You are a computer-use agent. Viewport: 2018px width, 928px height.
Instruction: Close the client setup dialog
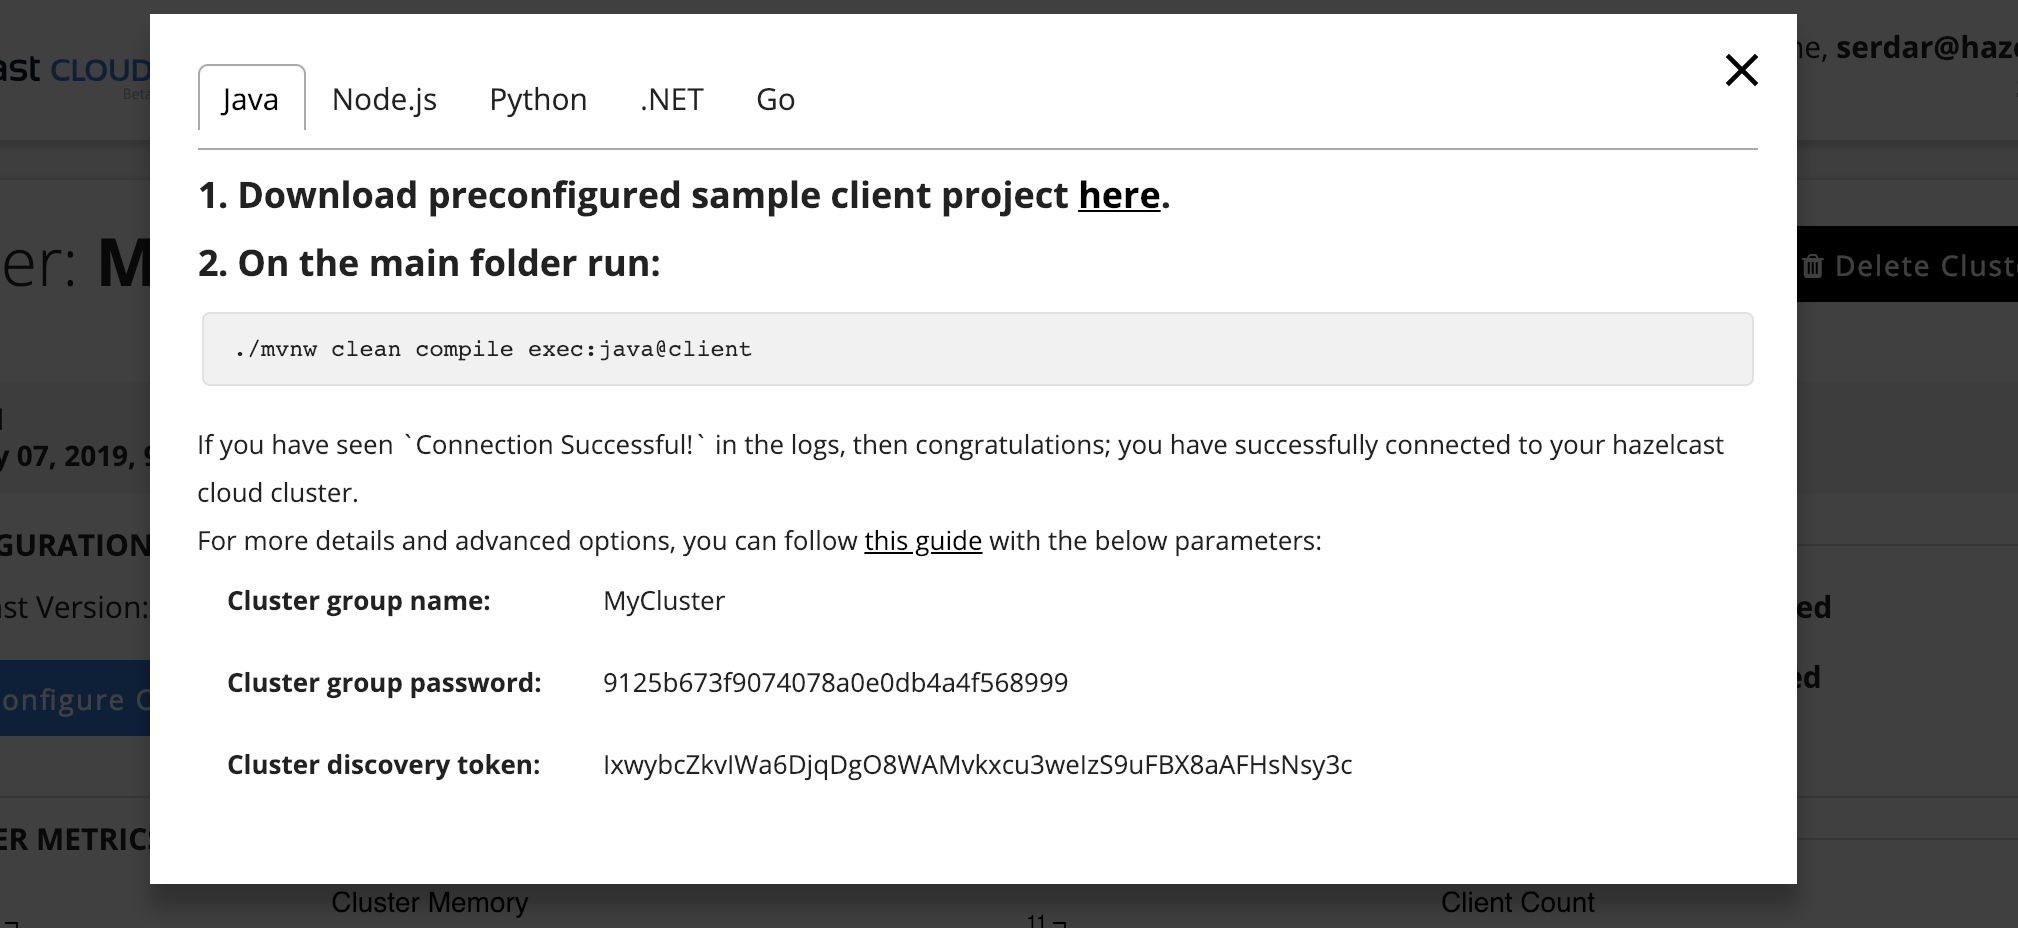(1741, 70)
